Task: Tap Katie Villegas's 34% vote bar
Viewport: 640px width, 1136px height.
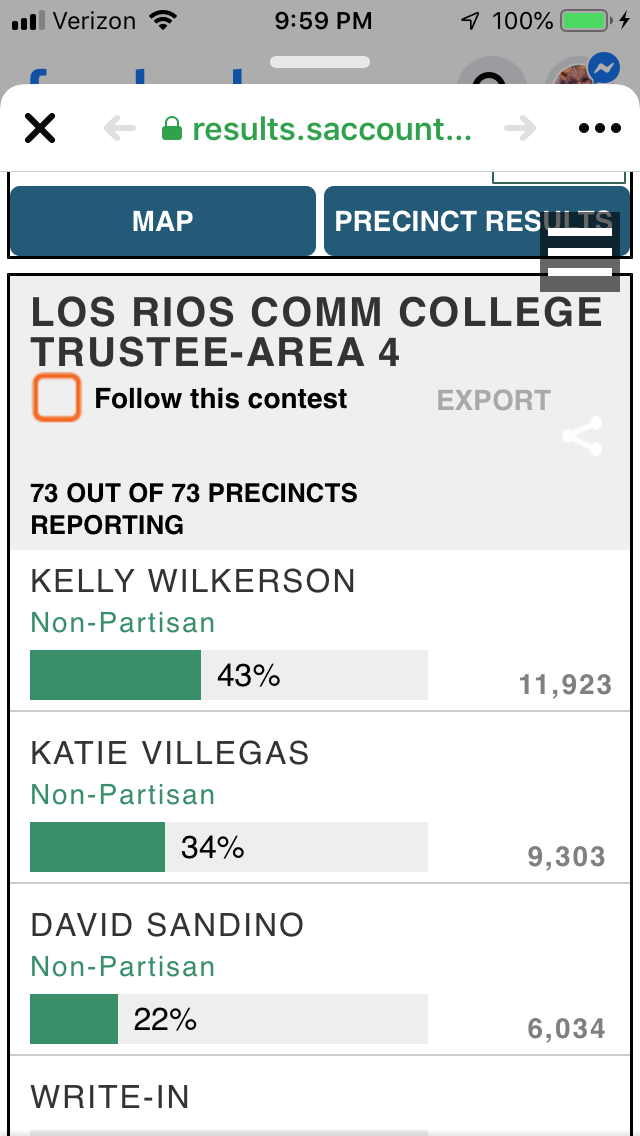Action: (229, 847)
